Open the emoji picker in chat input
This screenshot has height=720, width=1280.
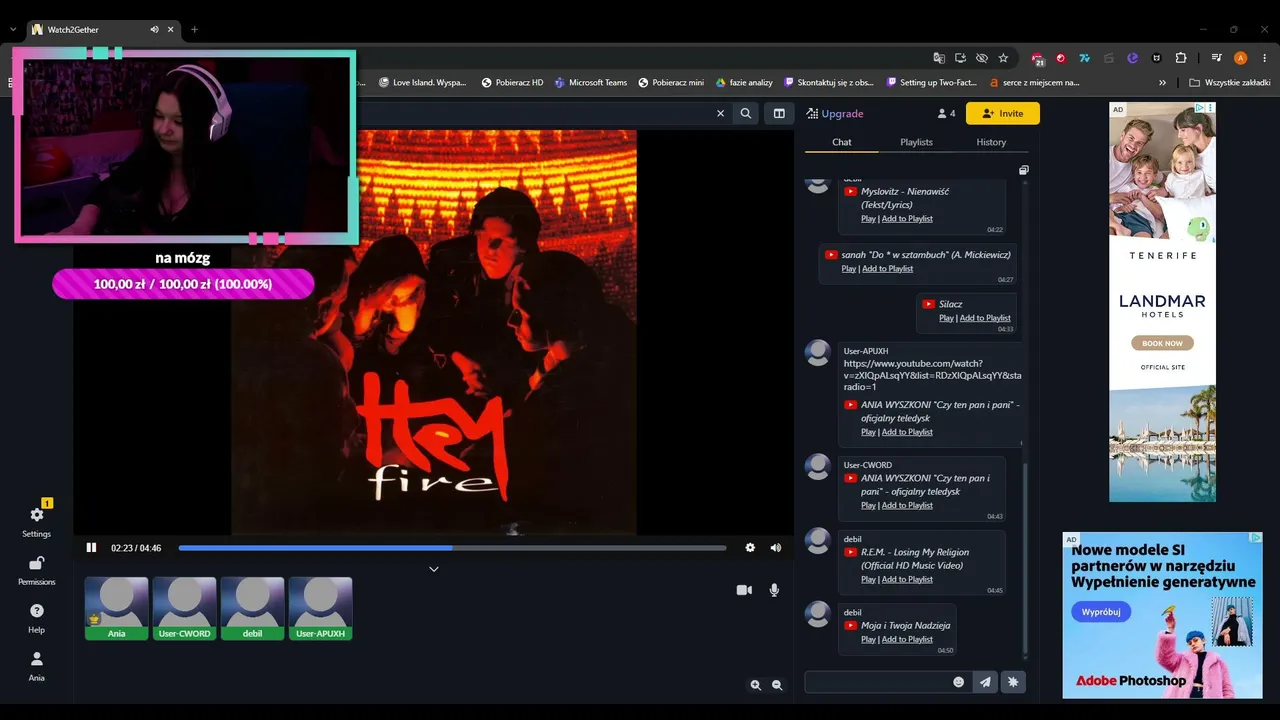(958, 682)
